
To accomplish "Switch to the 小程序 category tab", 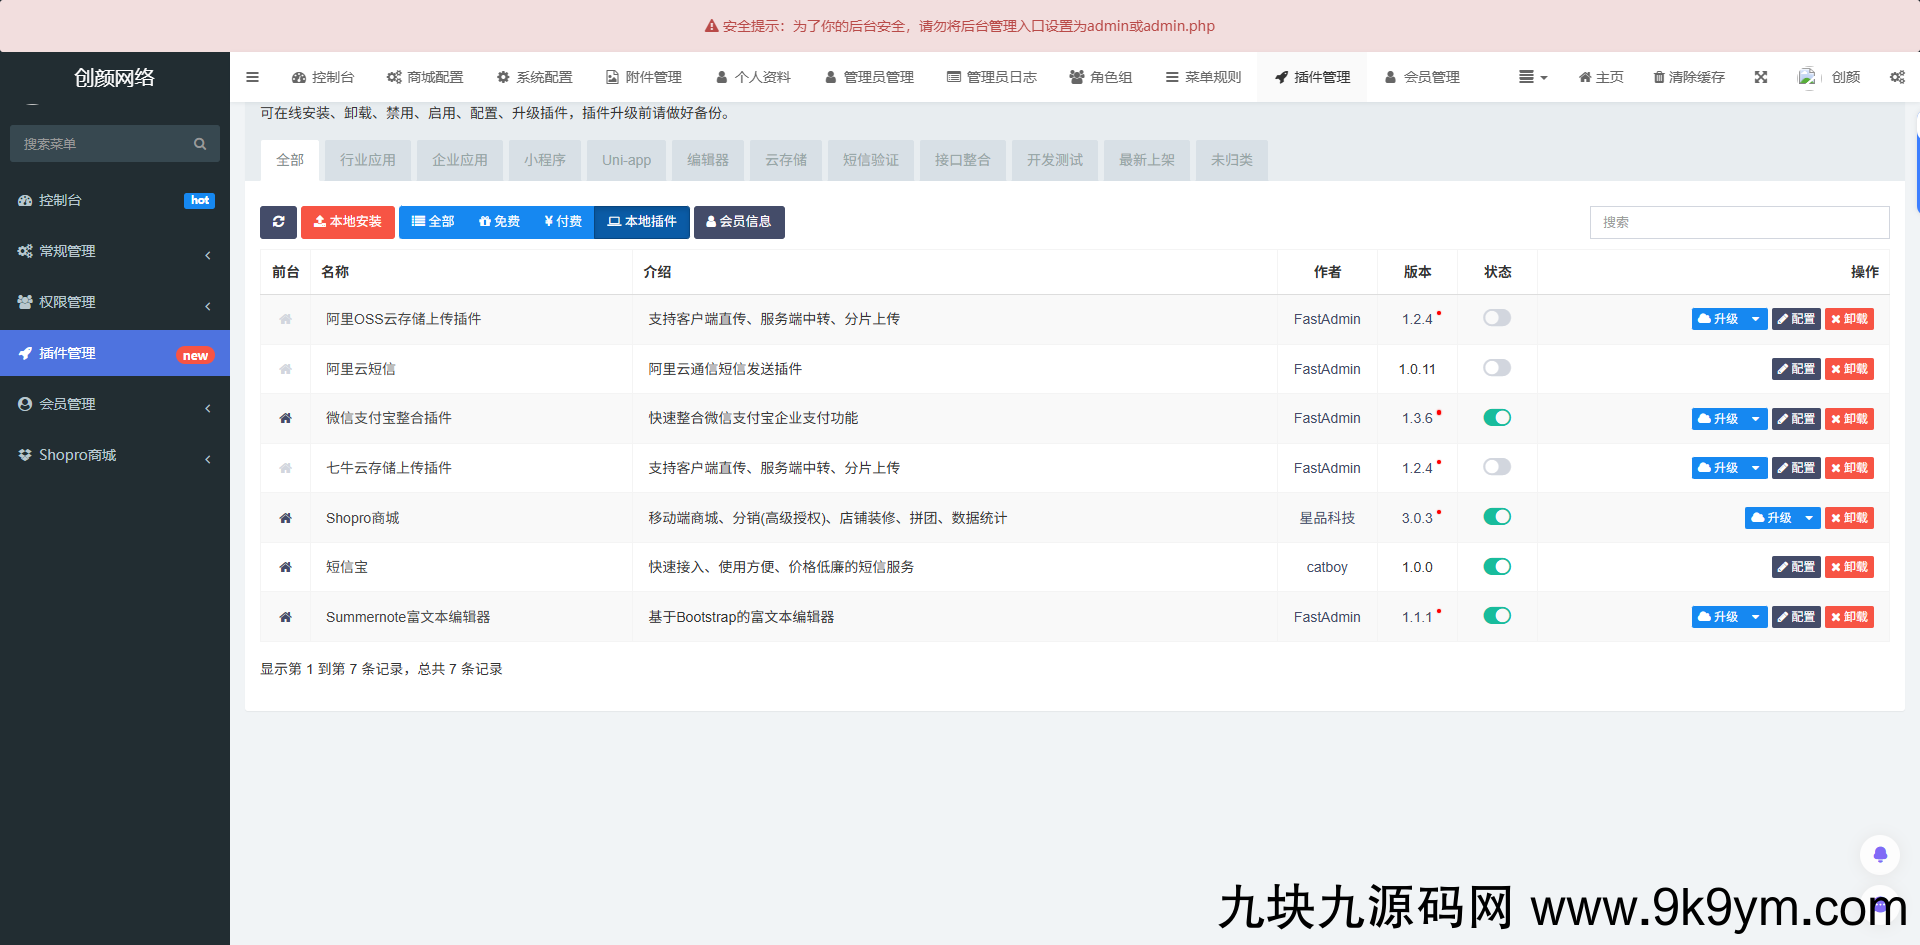I will (x=544, y=160).
